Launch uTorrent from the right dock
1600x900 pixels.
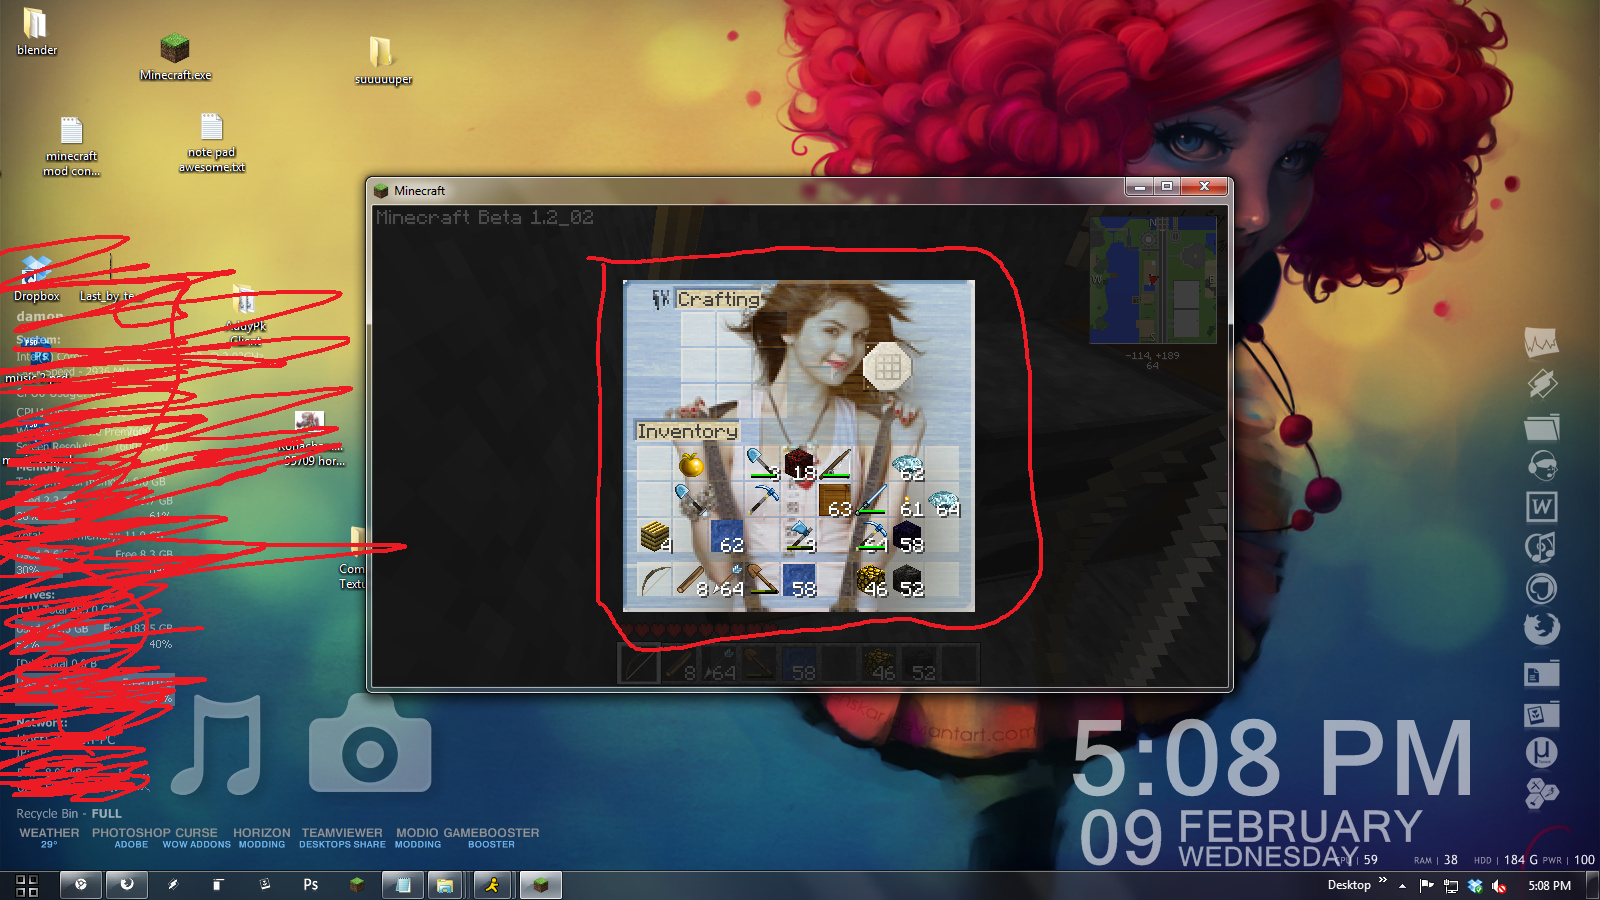[x=1541, y=752]
